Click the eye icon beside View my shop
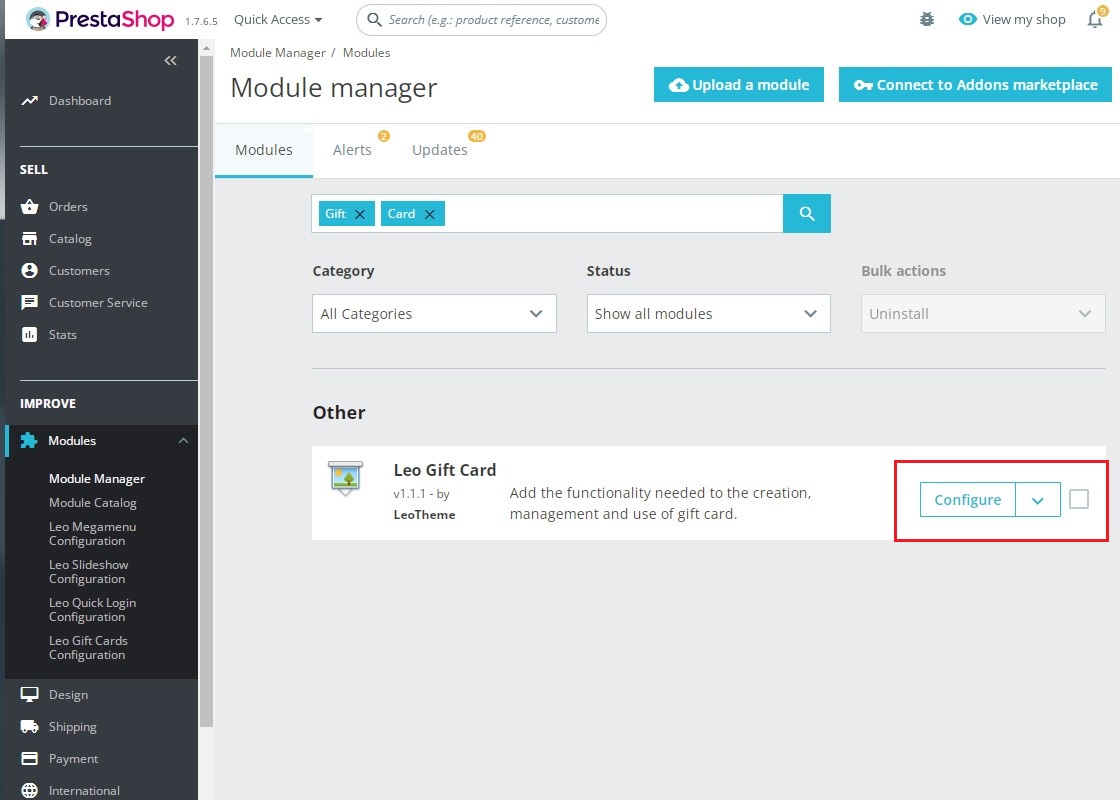The width and height of the screenshot is (1120, 800). coord(967,19)
